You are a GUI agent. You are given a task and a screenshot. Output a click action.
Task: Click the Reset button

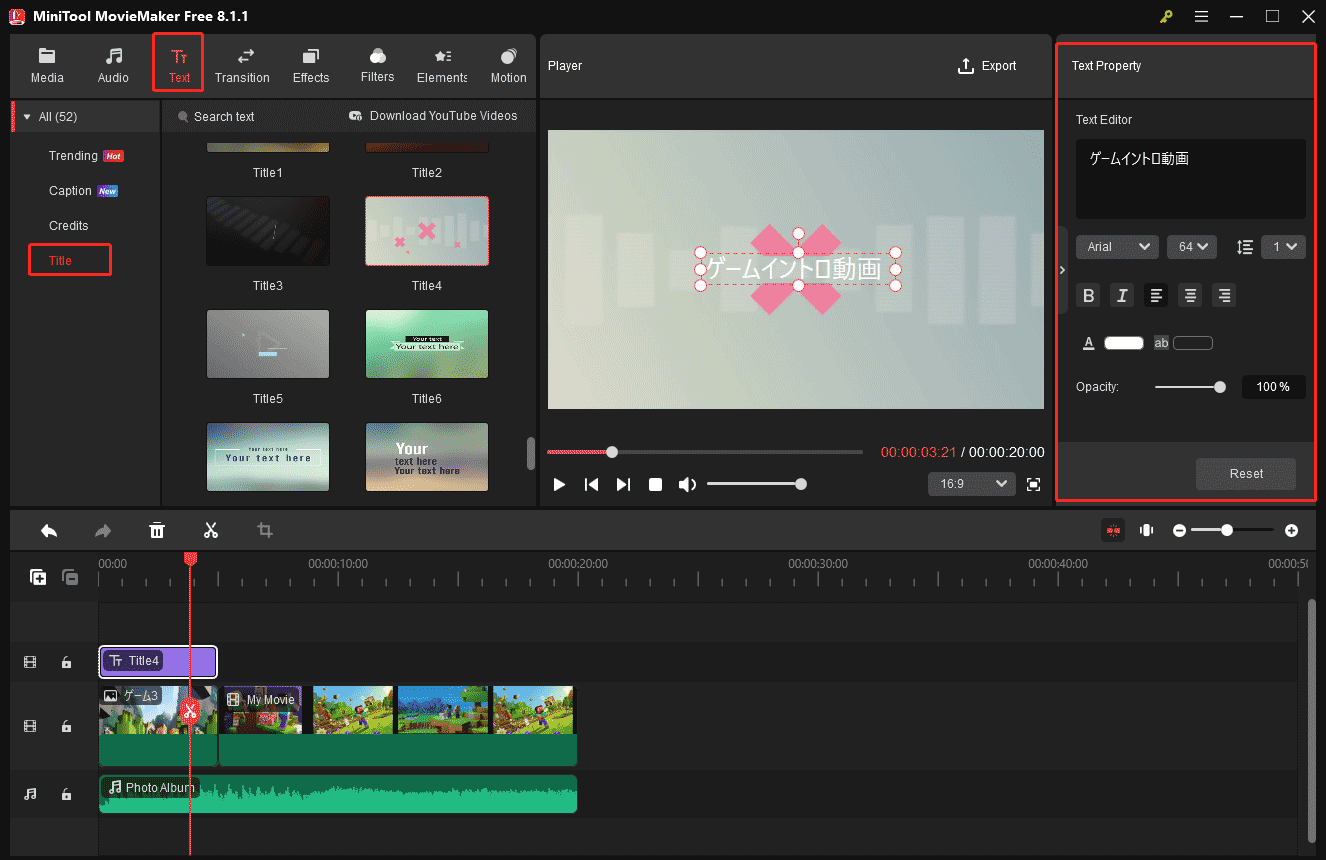pos(1246,474)
